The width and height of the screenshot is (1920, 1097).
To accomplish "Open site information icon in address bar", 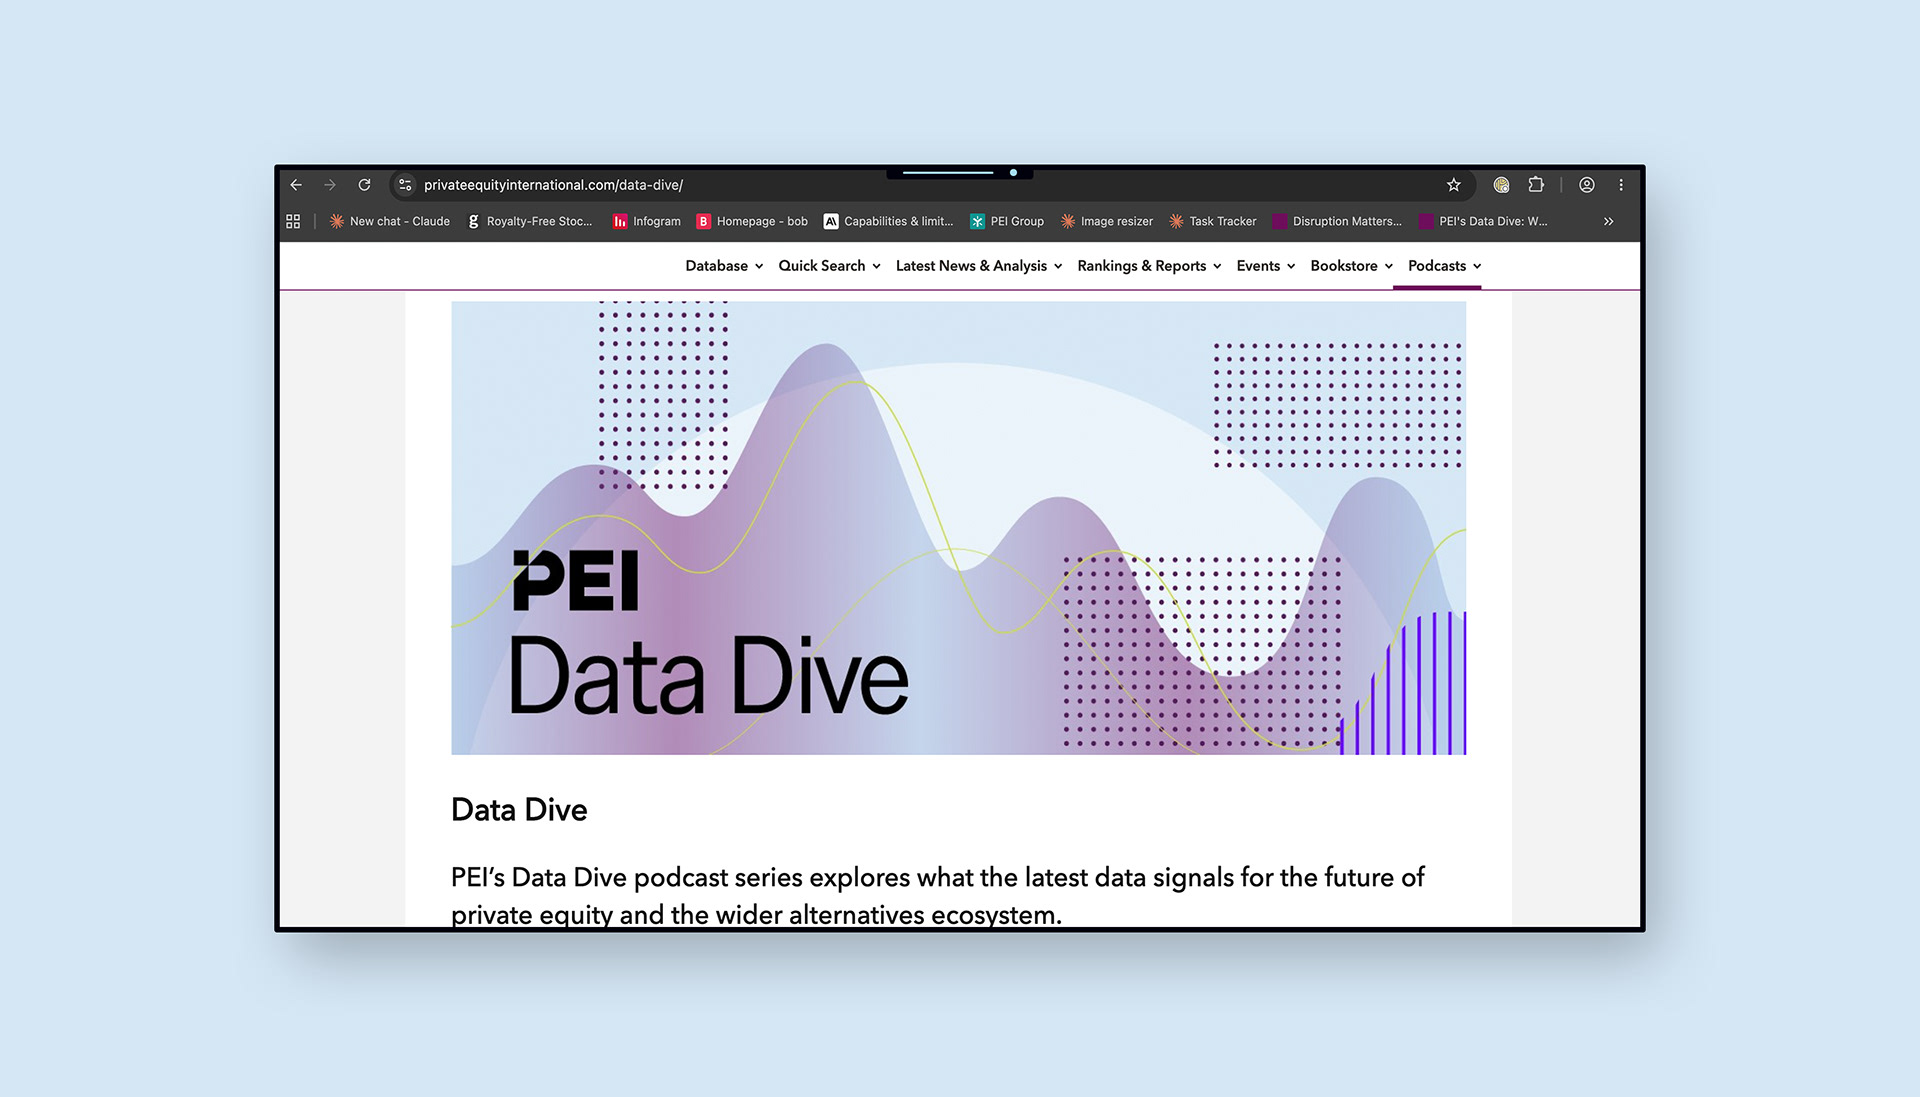I will pos(405,185).
